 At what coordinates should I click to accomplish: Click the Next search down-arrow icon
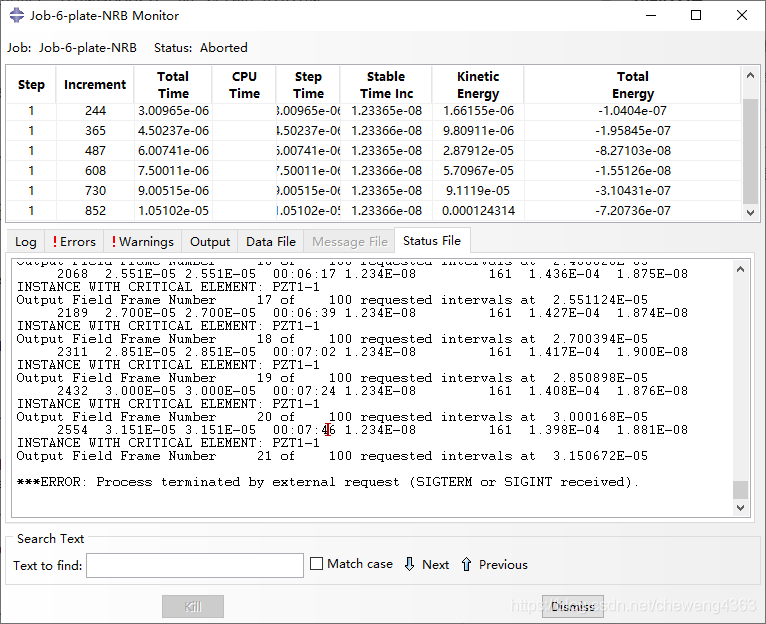tap(409, 564)
